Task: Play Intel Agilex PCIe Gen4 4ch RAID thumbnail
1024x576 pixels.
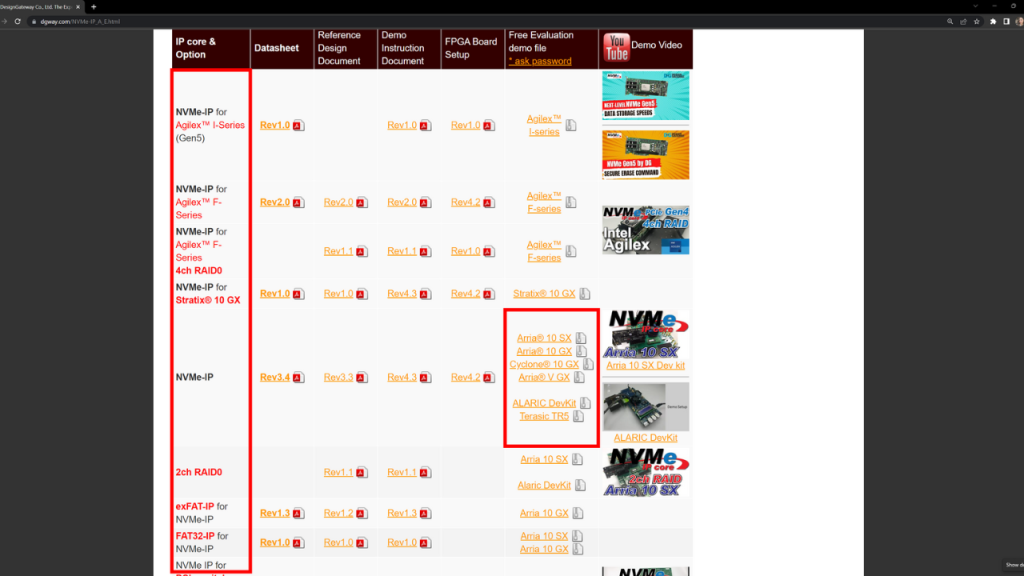Action: tap(645, 230)
